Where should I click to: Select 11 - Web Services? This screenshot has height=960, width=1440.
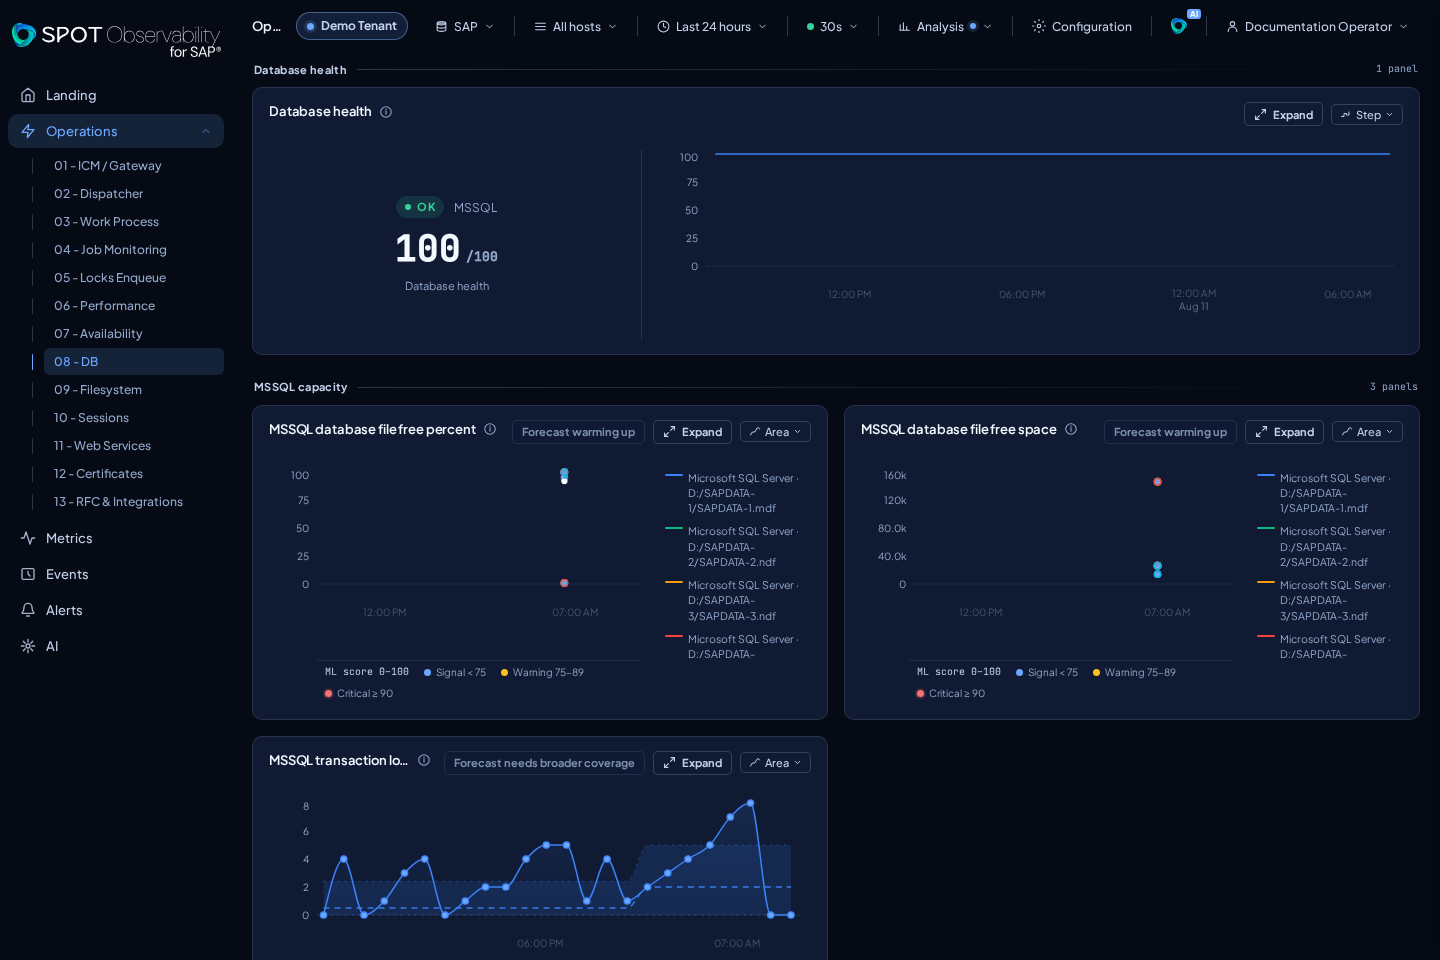133,446
